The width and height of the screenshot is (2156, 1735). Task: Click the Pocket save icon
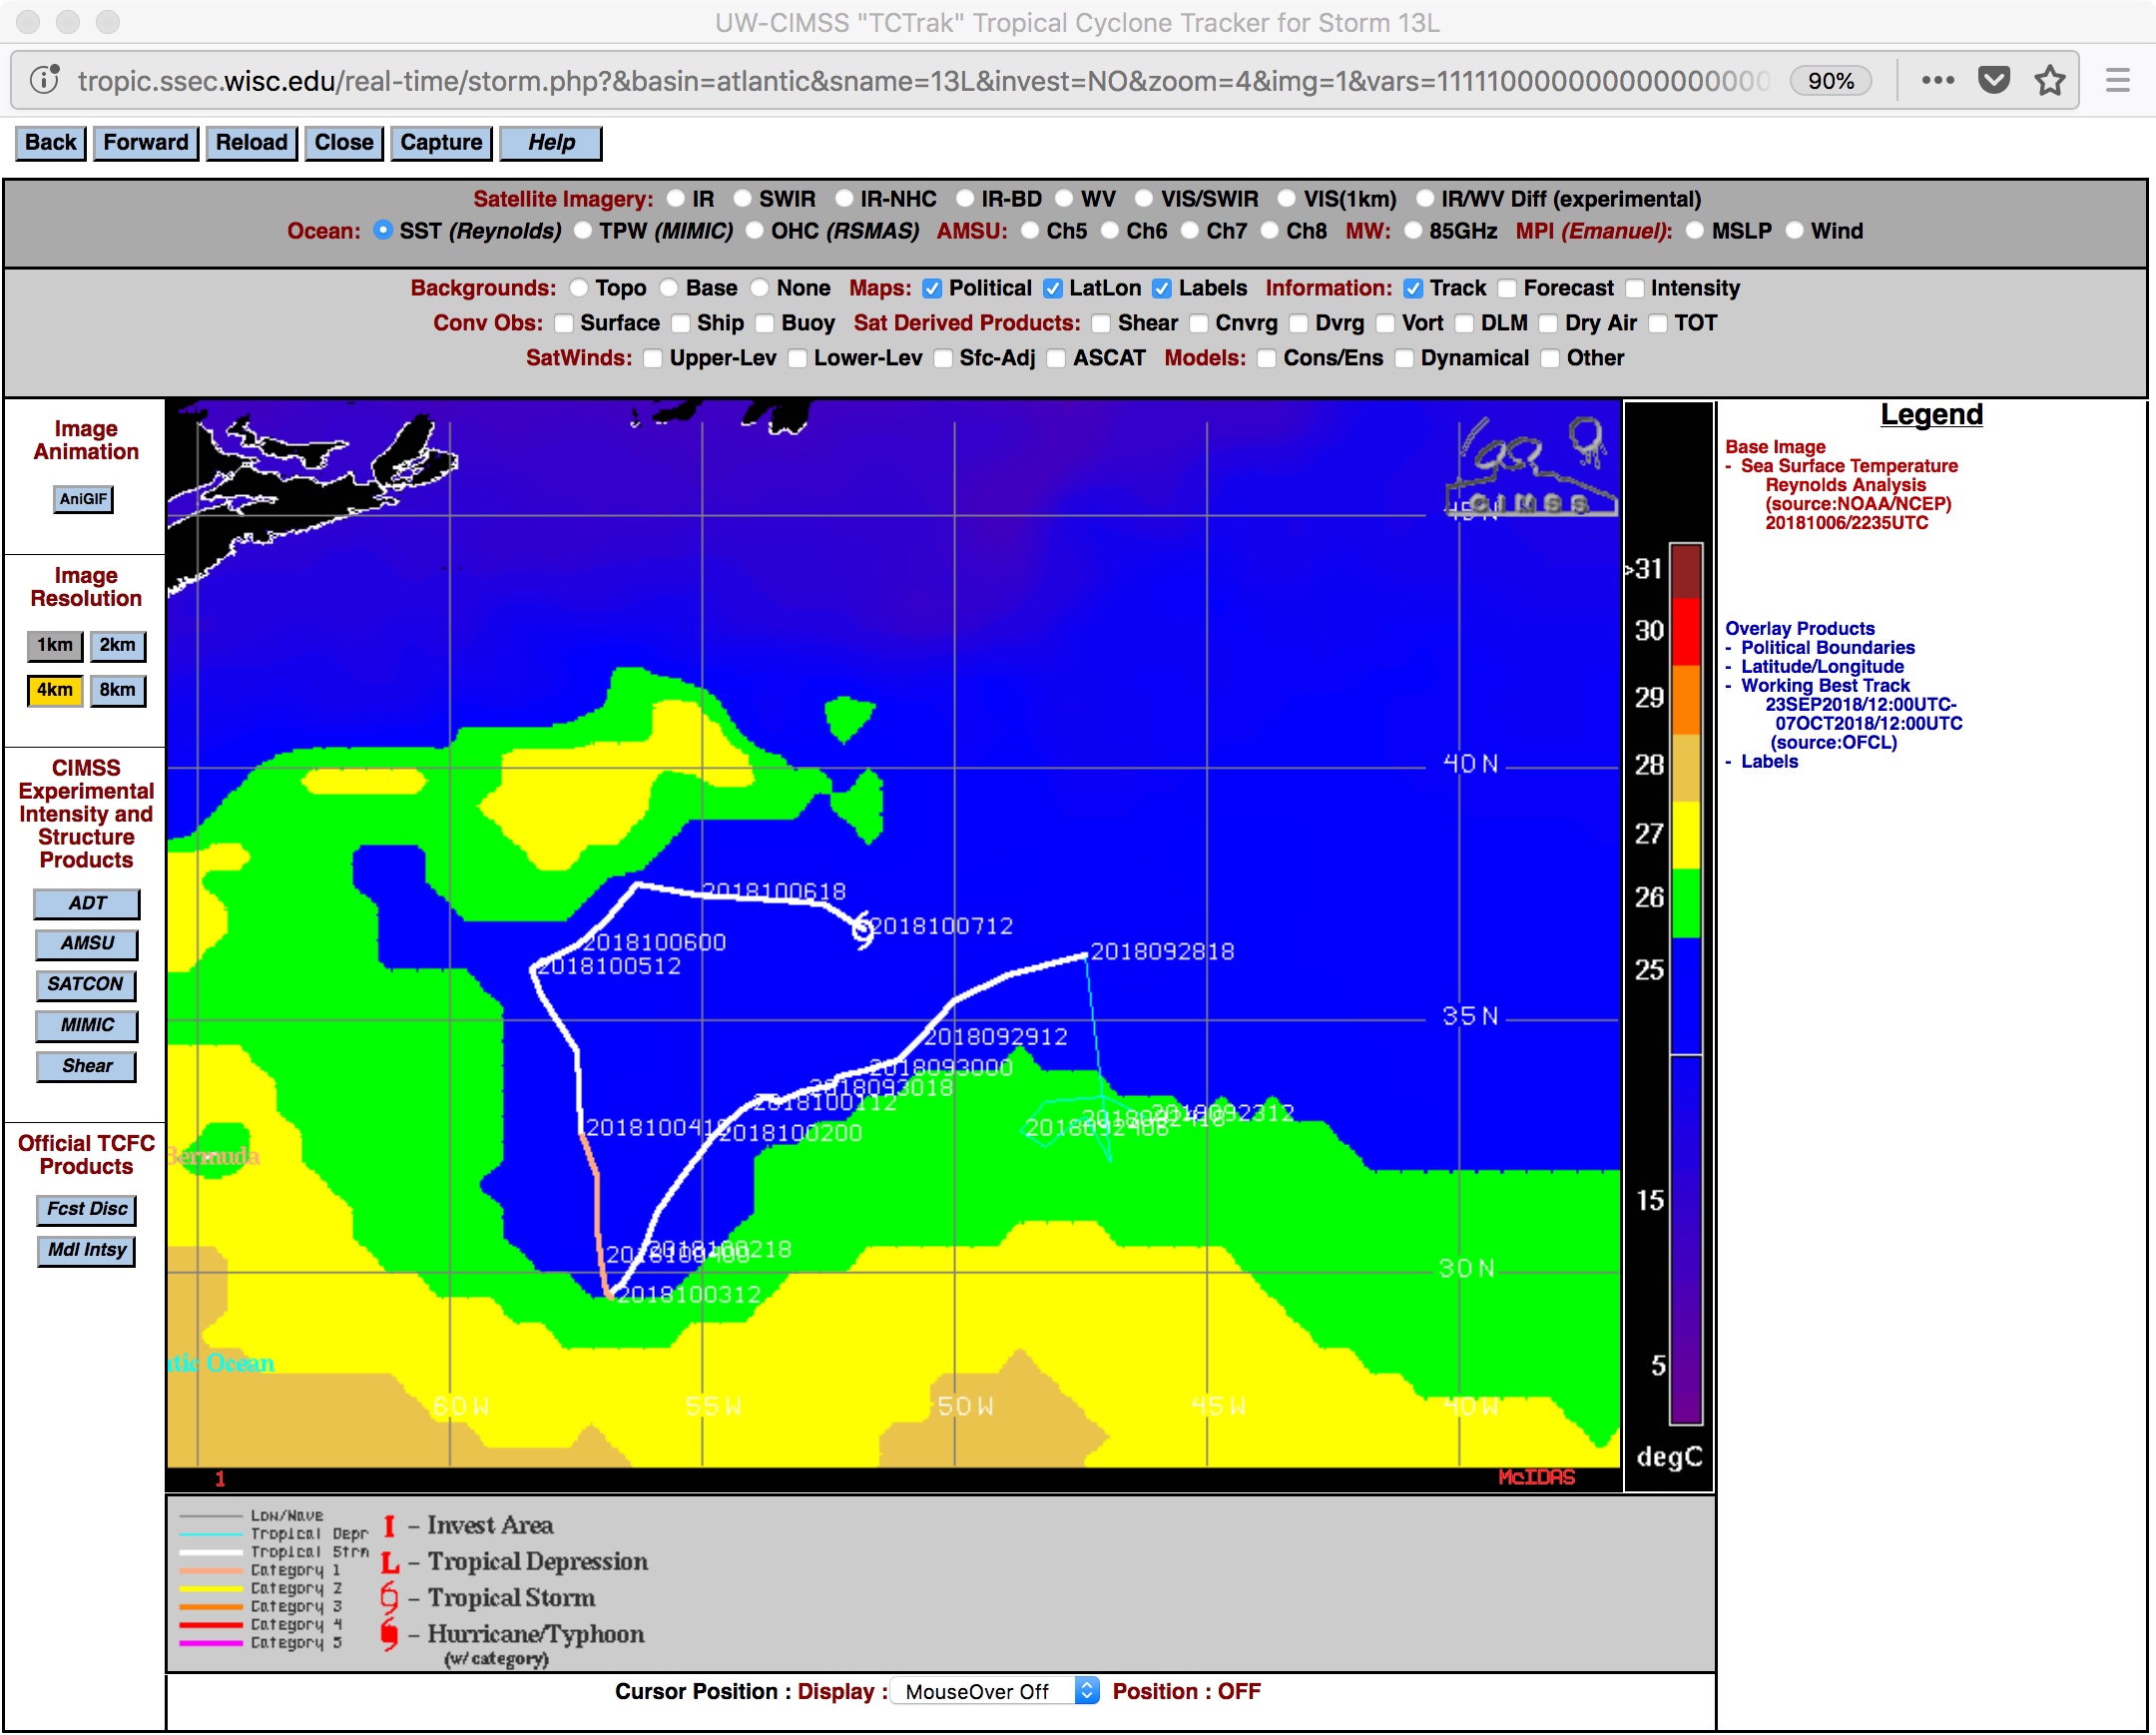(1993, 80)
